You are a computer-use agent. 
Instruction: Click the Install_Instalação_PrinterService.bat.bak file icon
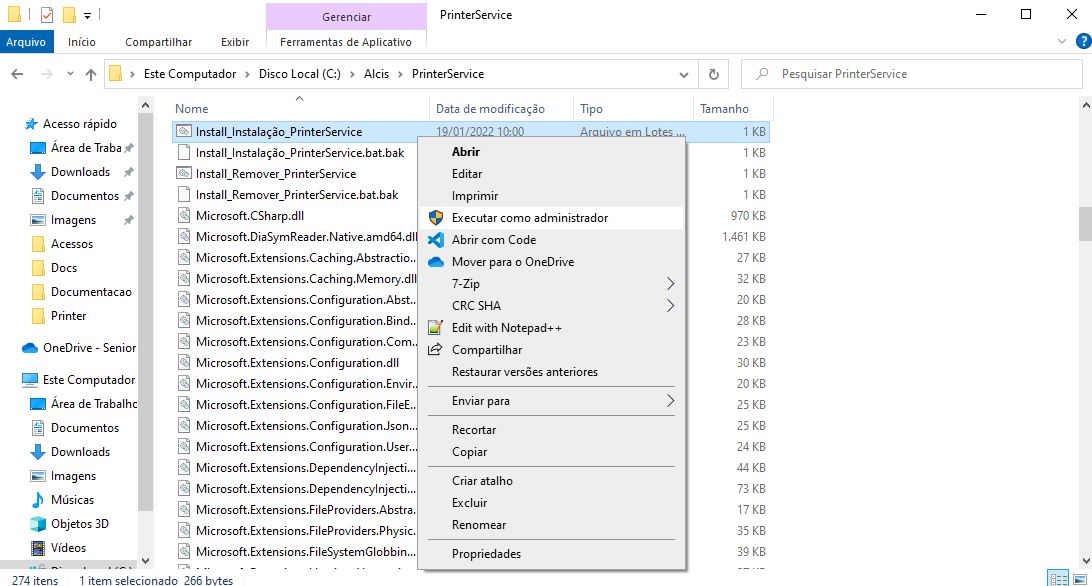coord(184,153)
